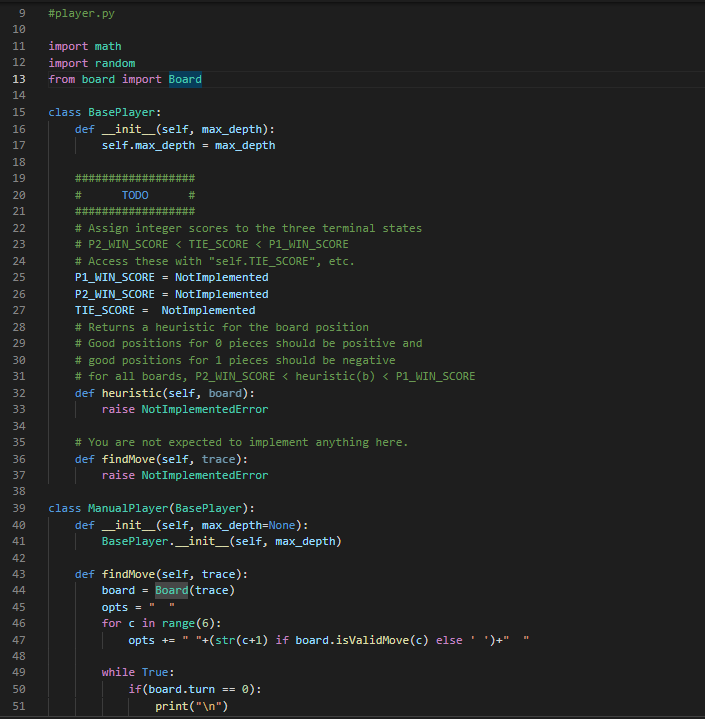Click 'class ManualPlayer(BasePlayer):' definition
The height and width of the screenshot is (719, 705).
click(152, 509)
